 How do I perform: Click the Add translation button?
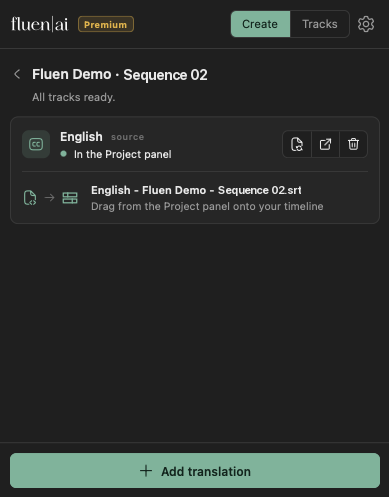click(195, 471)
